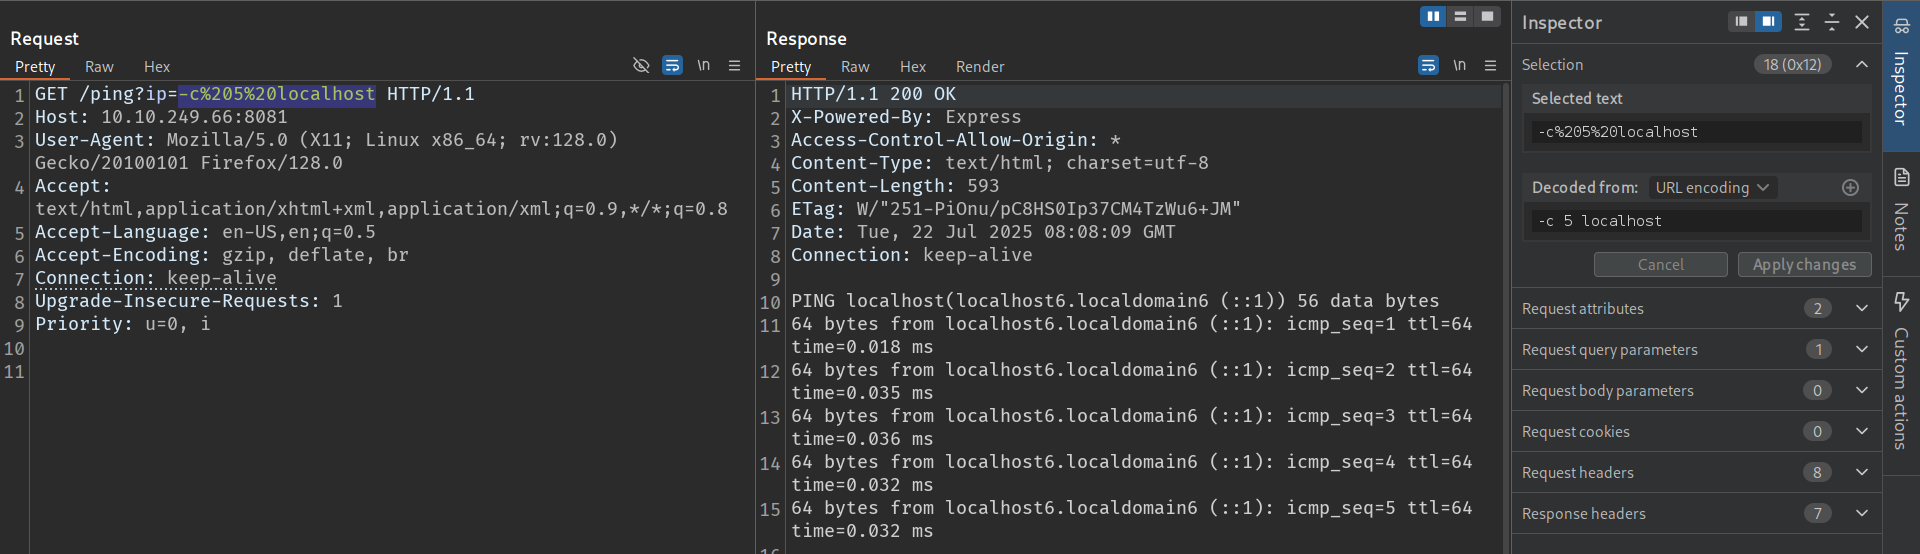Click the decoded text field '-c 5 localhost'
Viewport: 1920px width, 554px height.
[x=1696, y=221]
